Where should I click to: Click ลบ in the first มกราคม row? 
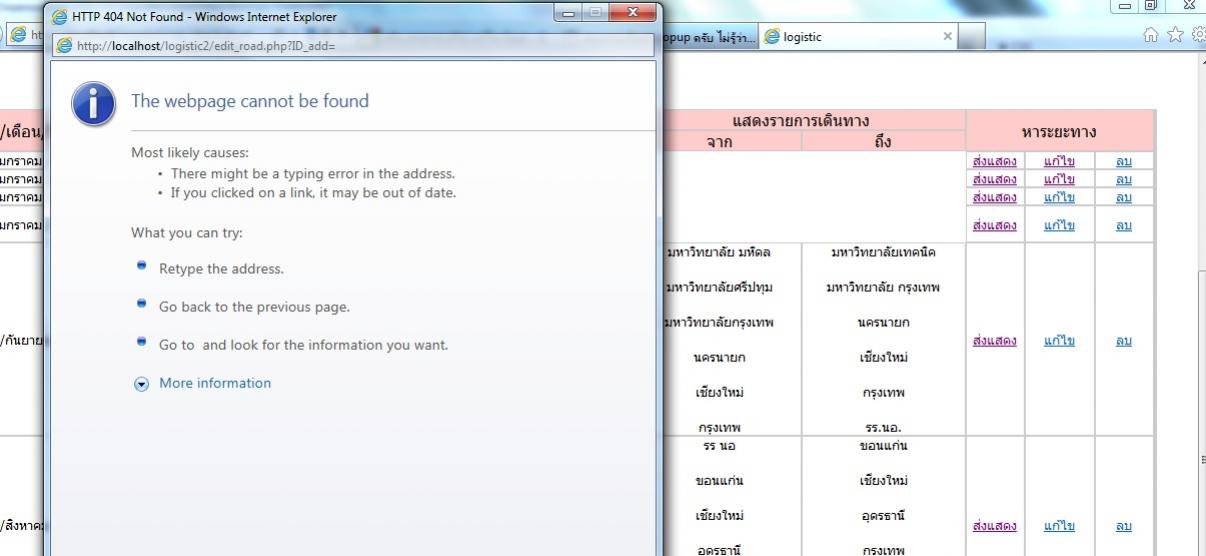click(1124, 161)
